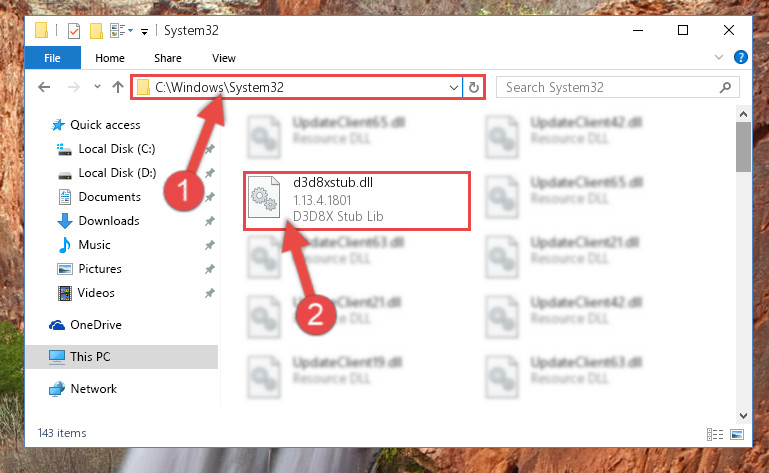769x473 pixels.
Task: Open Downloads in Quick access
Action: pos(109,221)
